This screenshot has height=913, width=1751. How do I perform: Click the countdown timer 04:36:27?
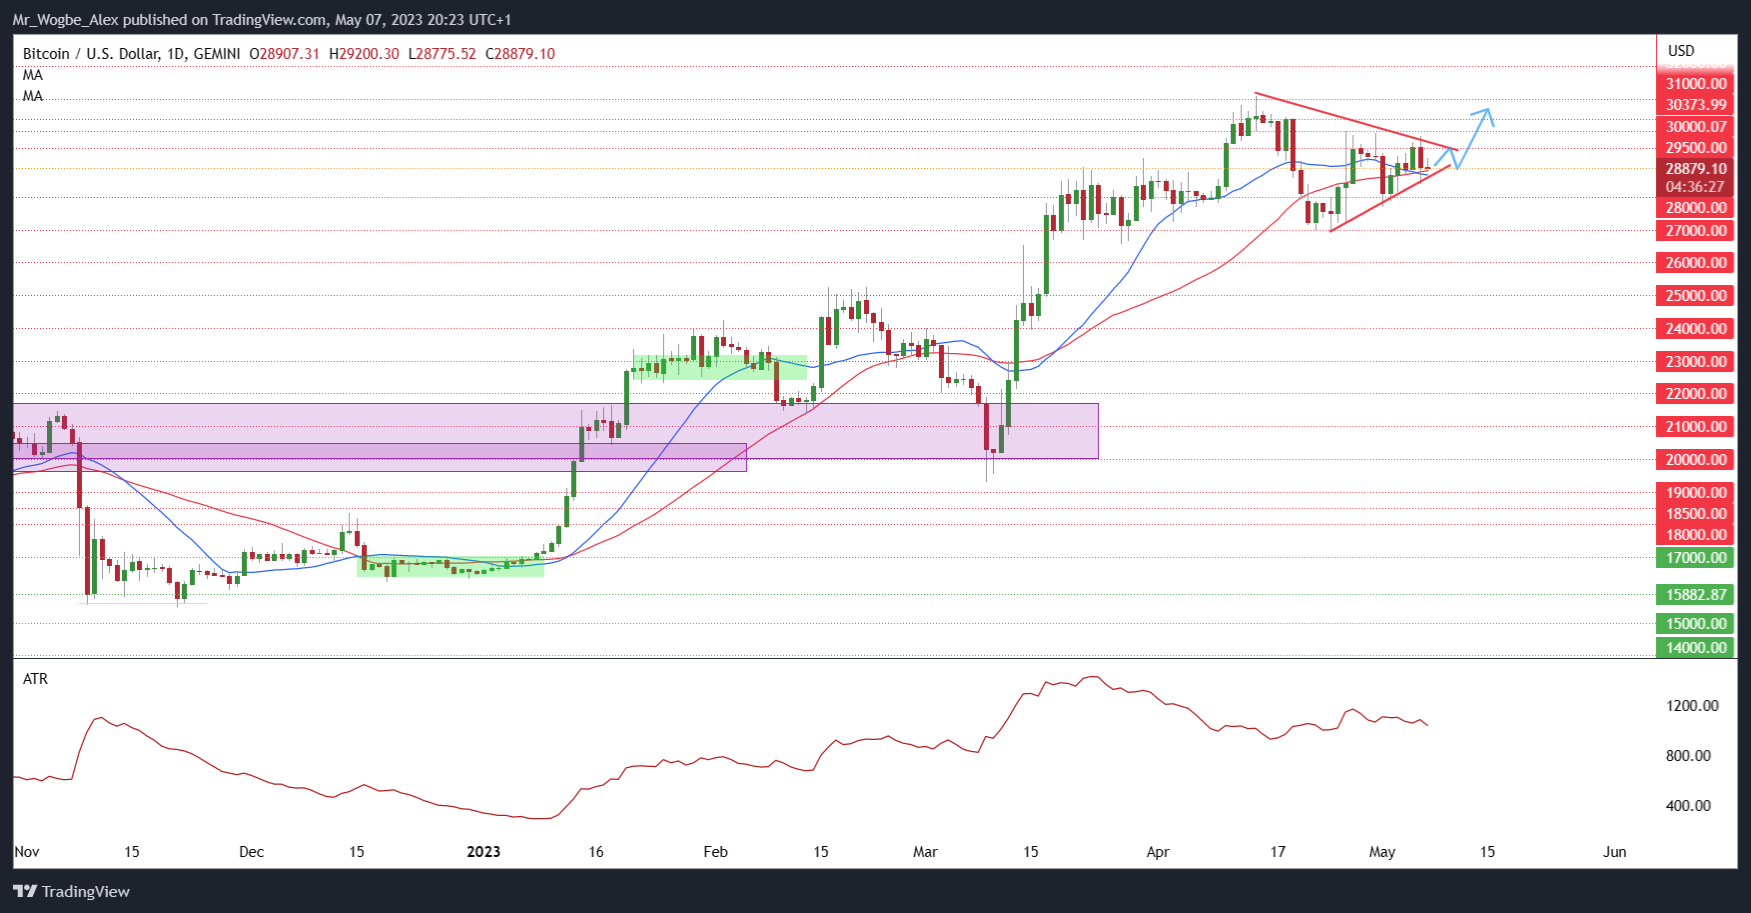[x=1694, y=186]
